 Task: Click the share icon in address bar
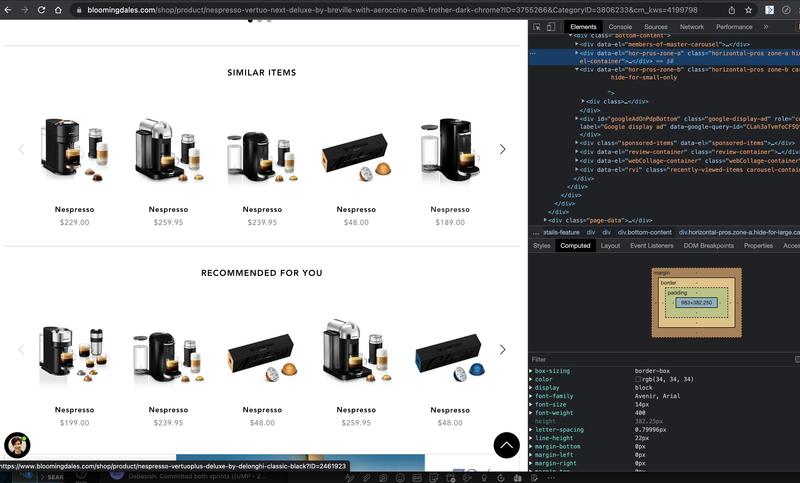coord(732,10)
